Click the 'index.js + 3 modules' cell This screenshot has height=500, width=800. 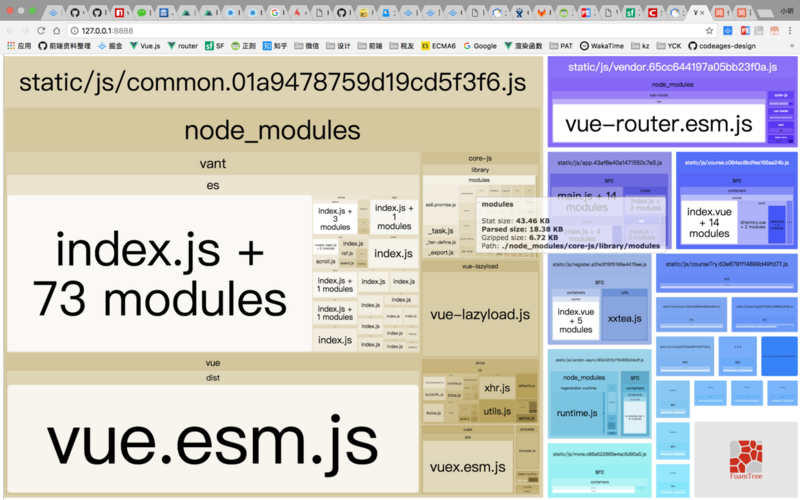click(x=335, y=218)
